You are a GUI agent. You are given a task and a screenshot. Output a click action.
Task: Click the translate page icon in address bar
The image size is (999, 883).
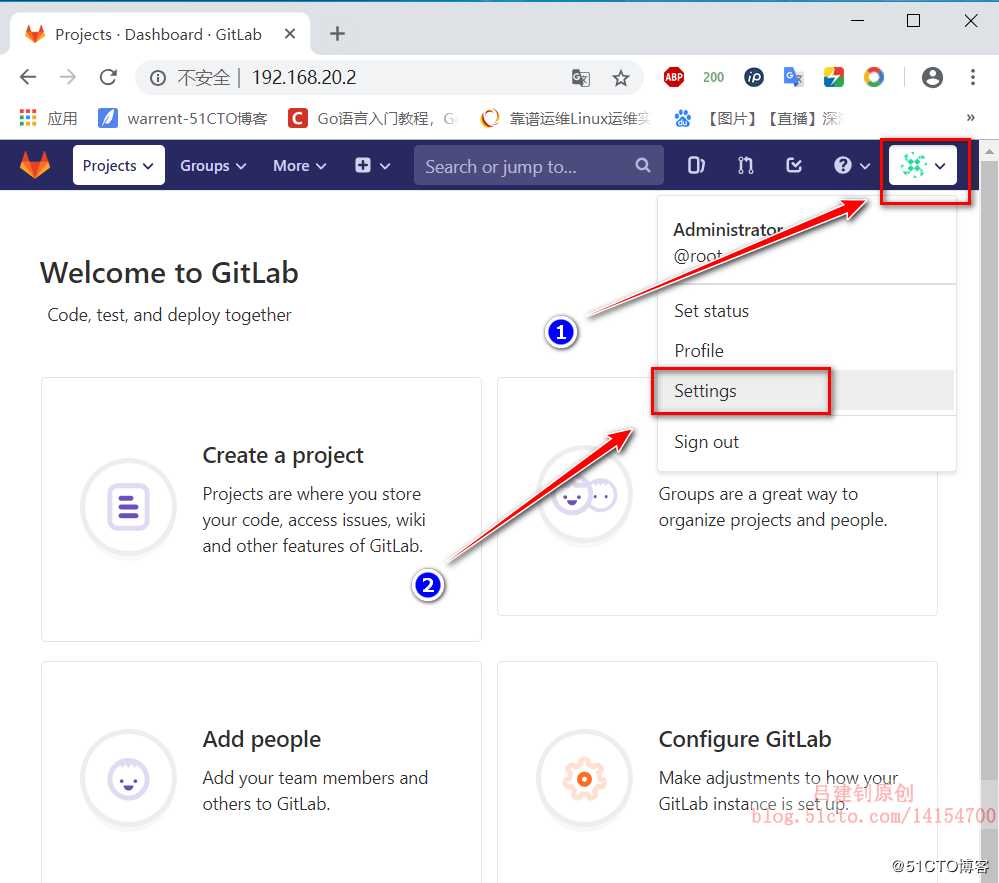[580, 78]
